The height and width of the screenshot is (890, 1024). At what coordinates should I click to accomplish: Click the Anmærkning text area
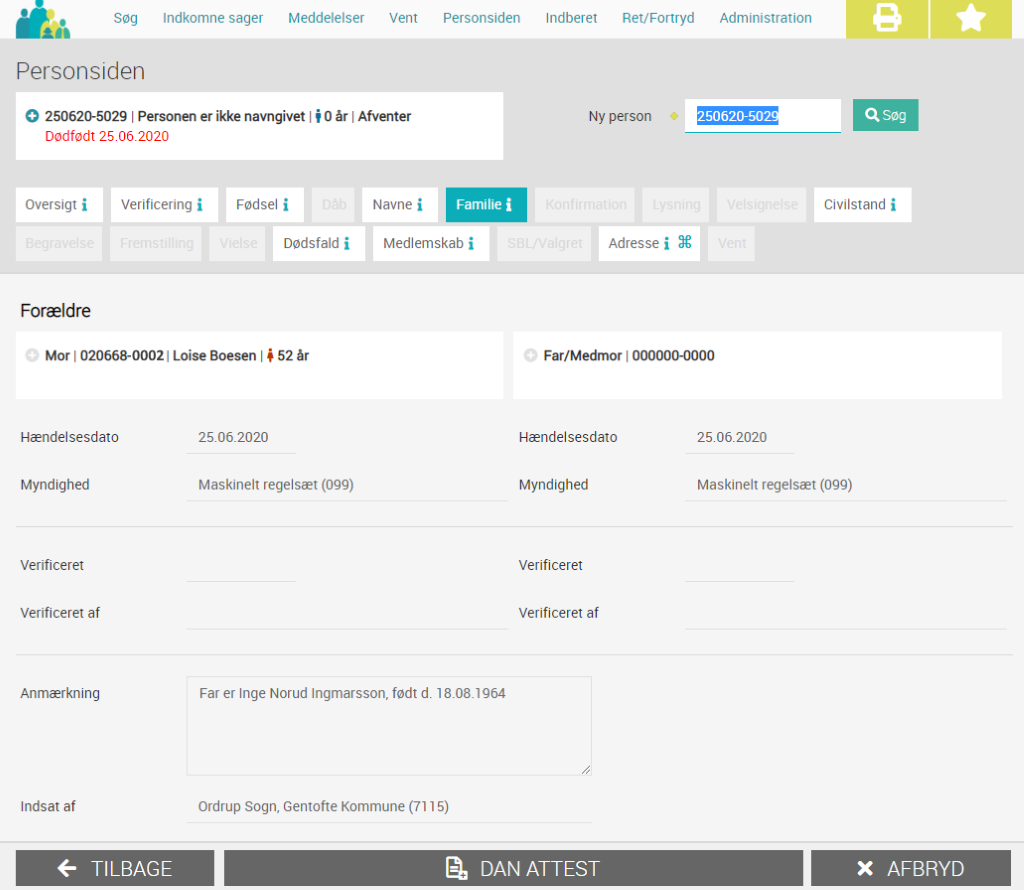coord(389,726)
